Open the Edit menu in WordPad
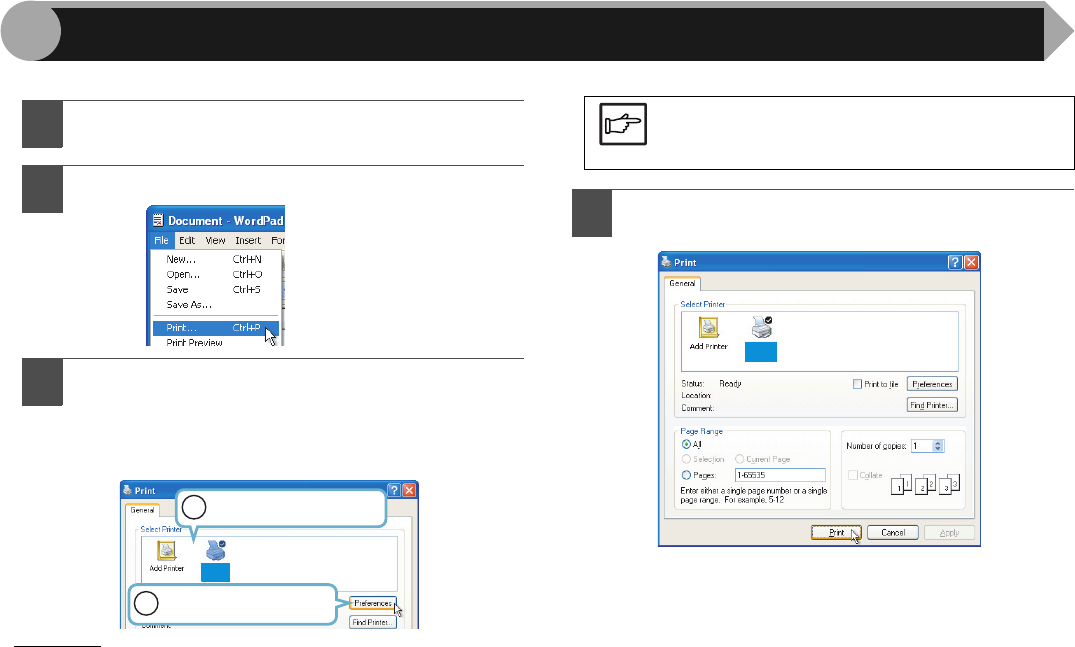The height and width of the screenshot is (647, 1075). coord(187,241)
